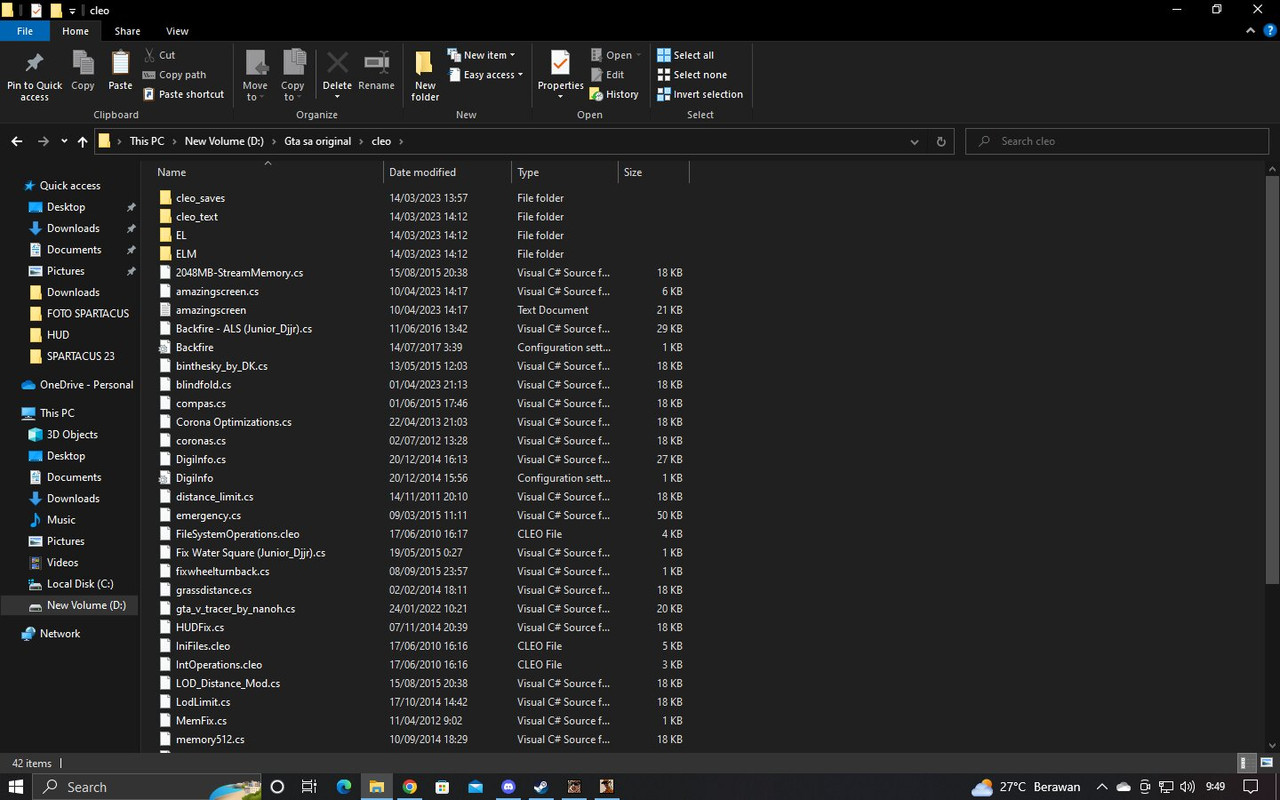This screenshot has height=800, width=1280.
Task: Click the Rename button in the Organize group
Action: click(x=376, y=71)
